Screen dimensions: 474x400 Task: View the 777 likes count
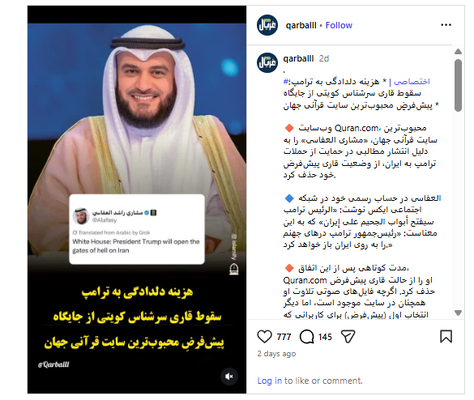click(284, 337)
